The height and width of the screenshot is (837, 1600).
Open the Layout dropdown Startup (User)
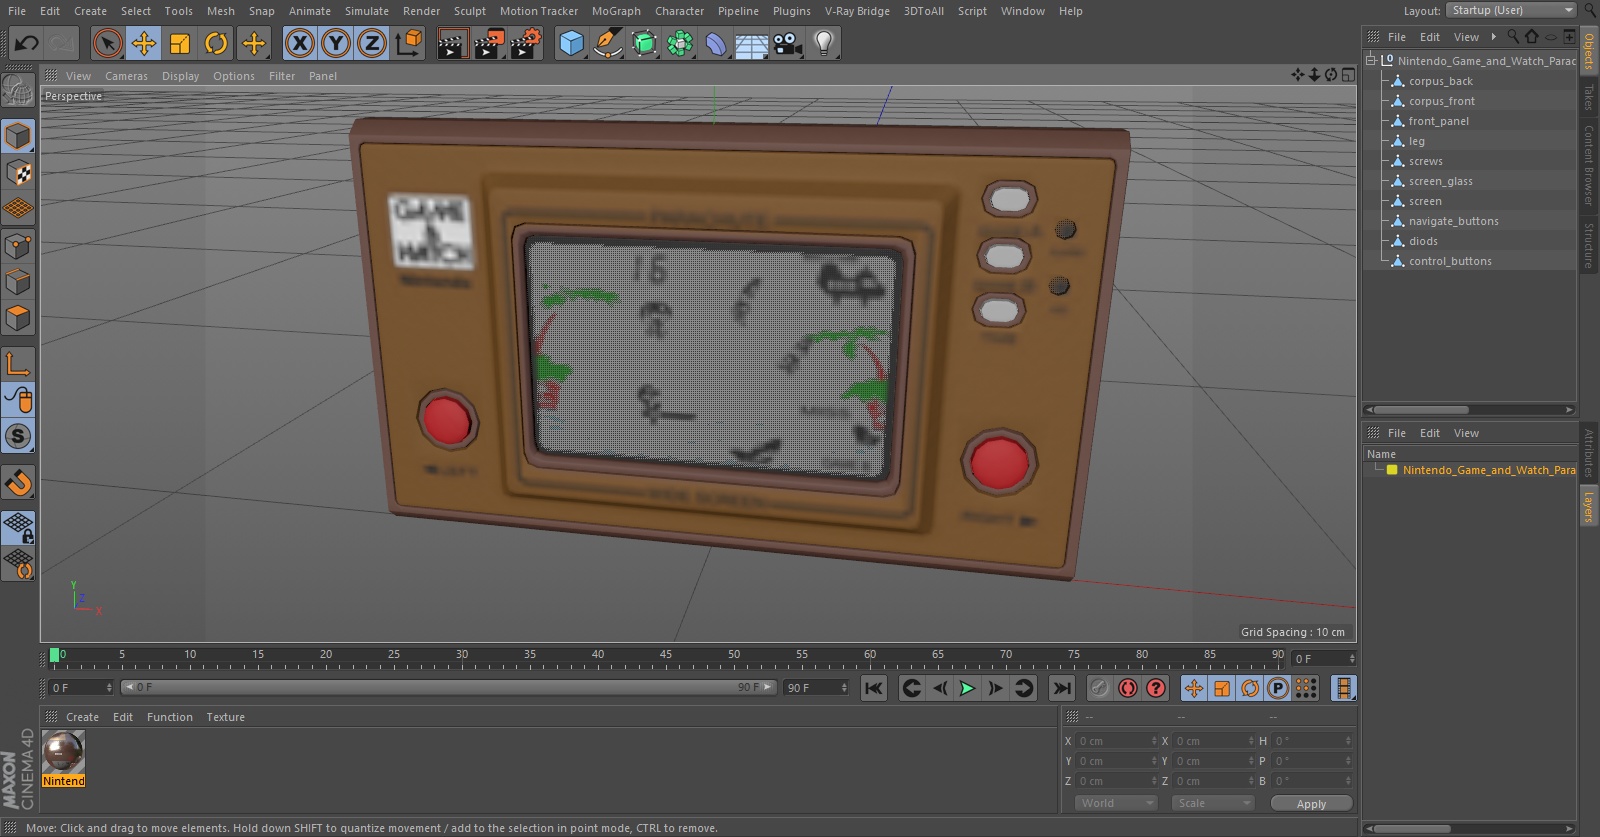pyautogui.click(x=1511, y=10)
